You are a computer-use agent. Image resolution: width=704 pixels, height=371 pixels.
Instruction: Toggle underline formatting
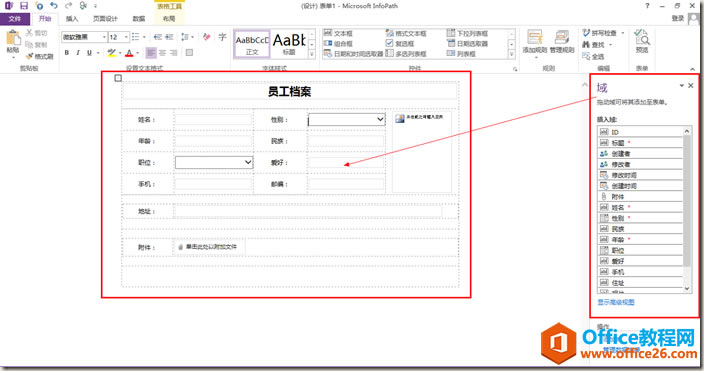(x=89, y=53)
